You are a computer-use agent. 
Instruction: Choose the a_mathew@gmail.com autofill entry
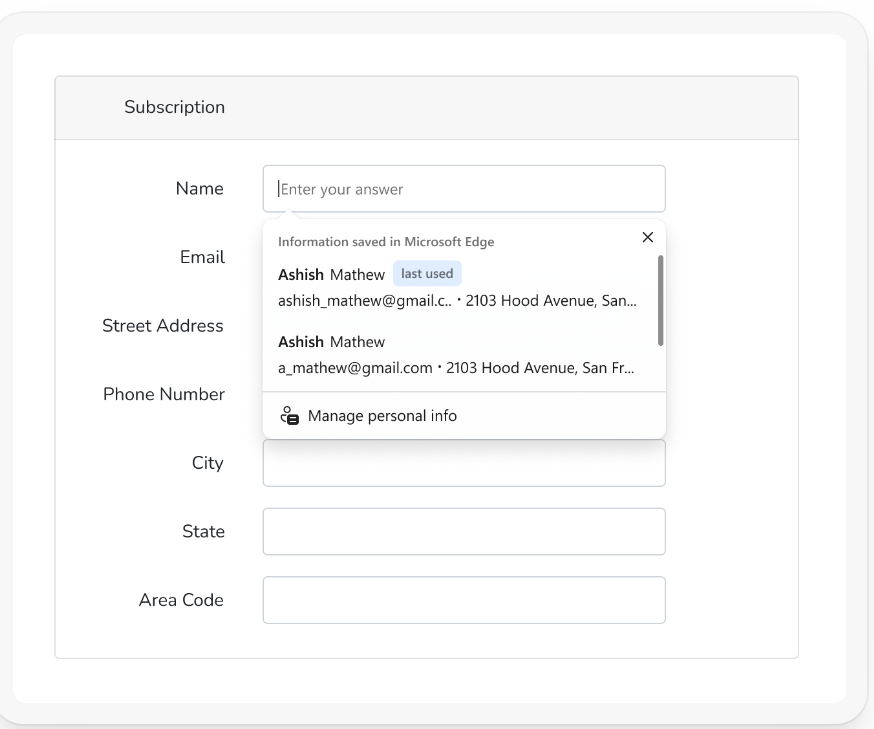coord(456,355)
